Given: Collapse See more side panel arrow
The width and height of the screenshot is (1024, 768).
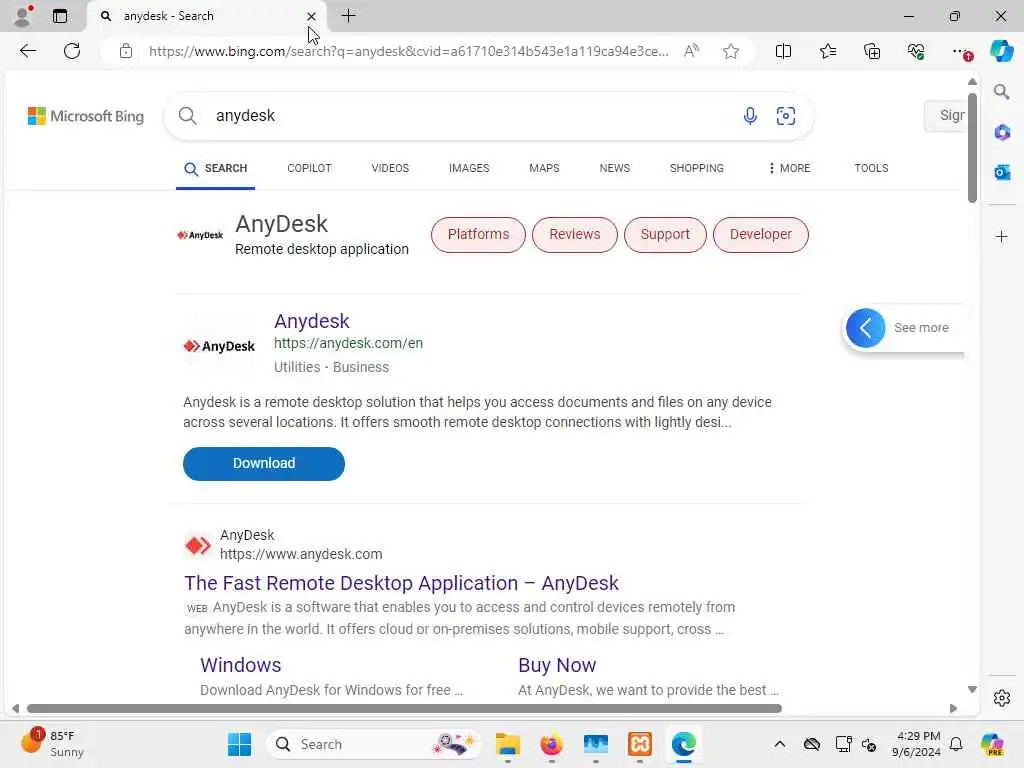Looking at the screenshot, I should click(865, 328).
